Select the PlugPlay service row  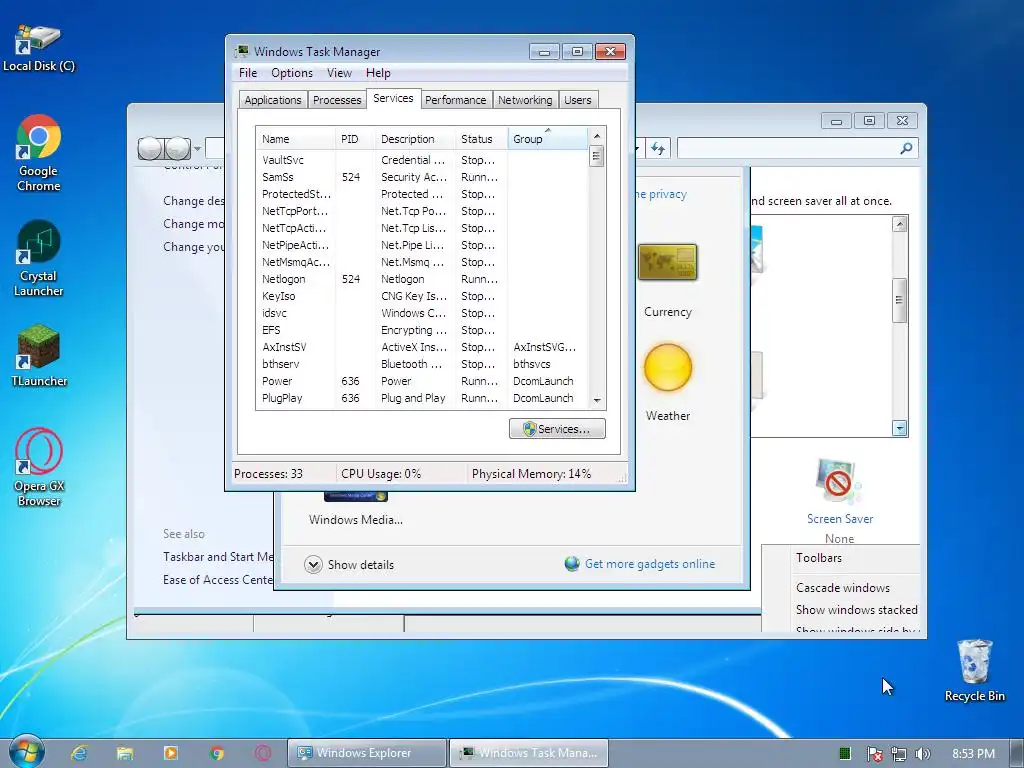coord(422,398)
